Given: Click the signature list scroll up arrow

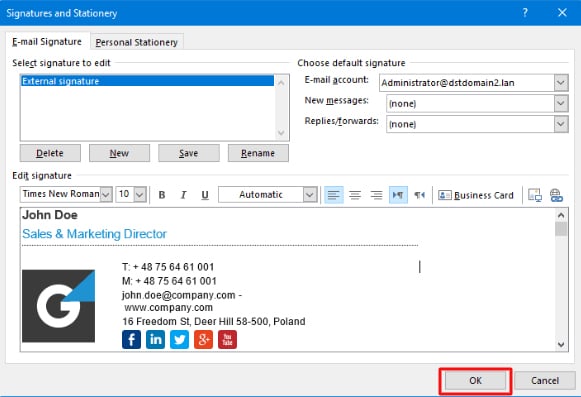Looking at the screenshot, I should pyautogui.click(x=281, y=82).
